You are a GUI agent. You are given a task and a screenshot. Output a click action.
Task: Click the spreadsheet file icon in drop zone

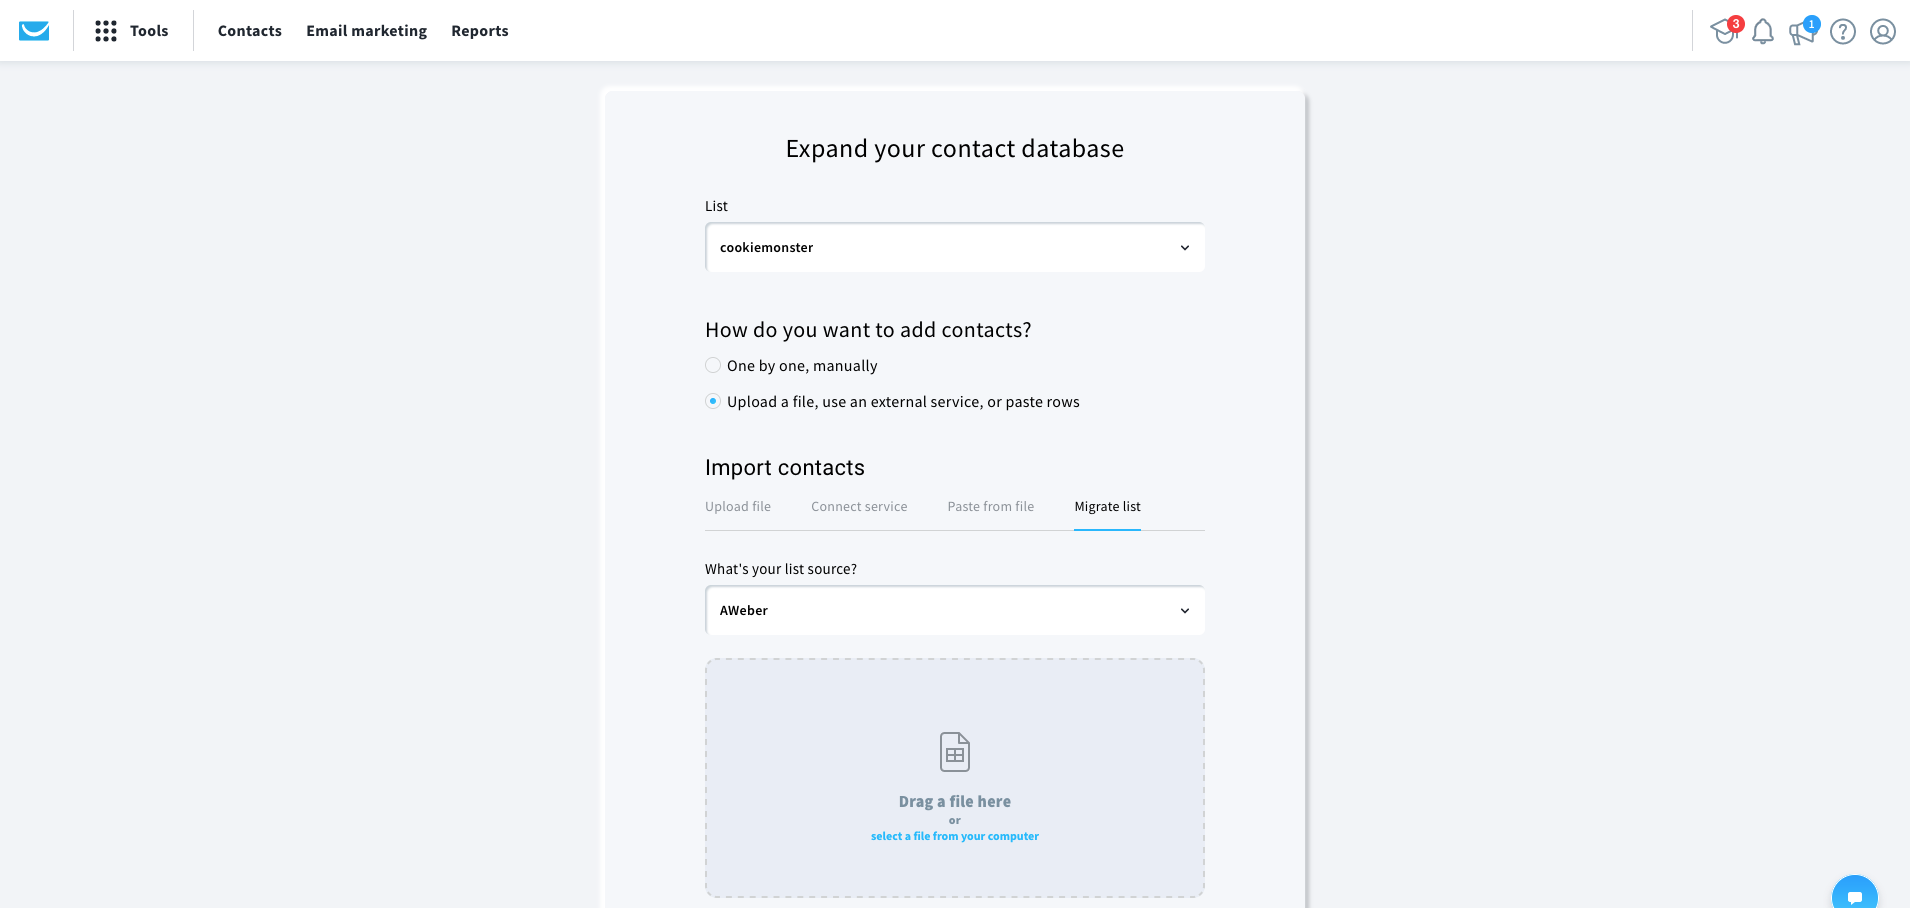tap(955, 752)
